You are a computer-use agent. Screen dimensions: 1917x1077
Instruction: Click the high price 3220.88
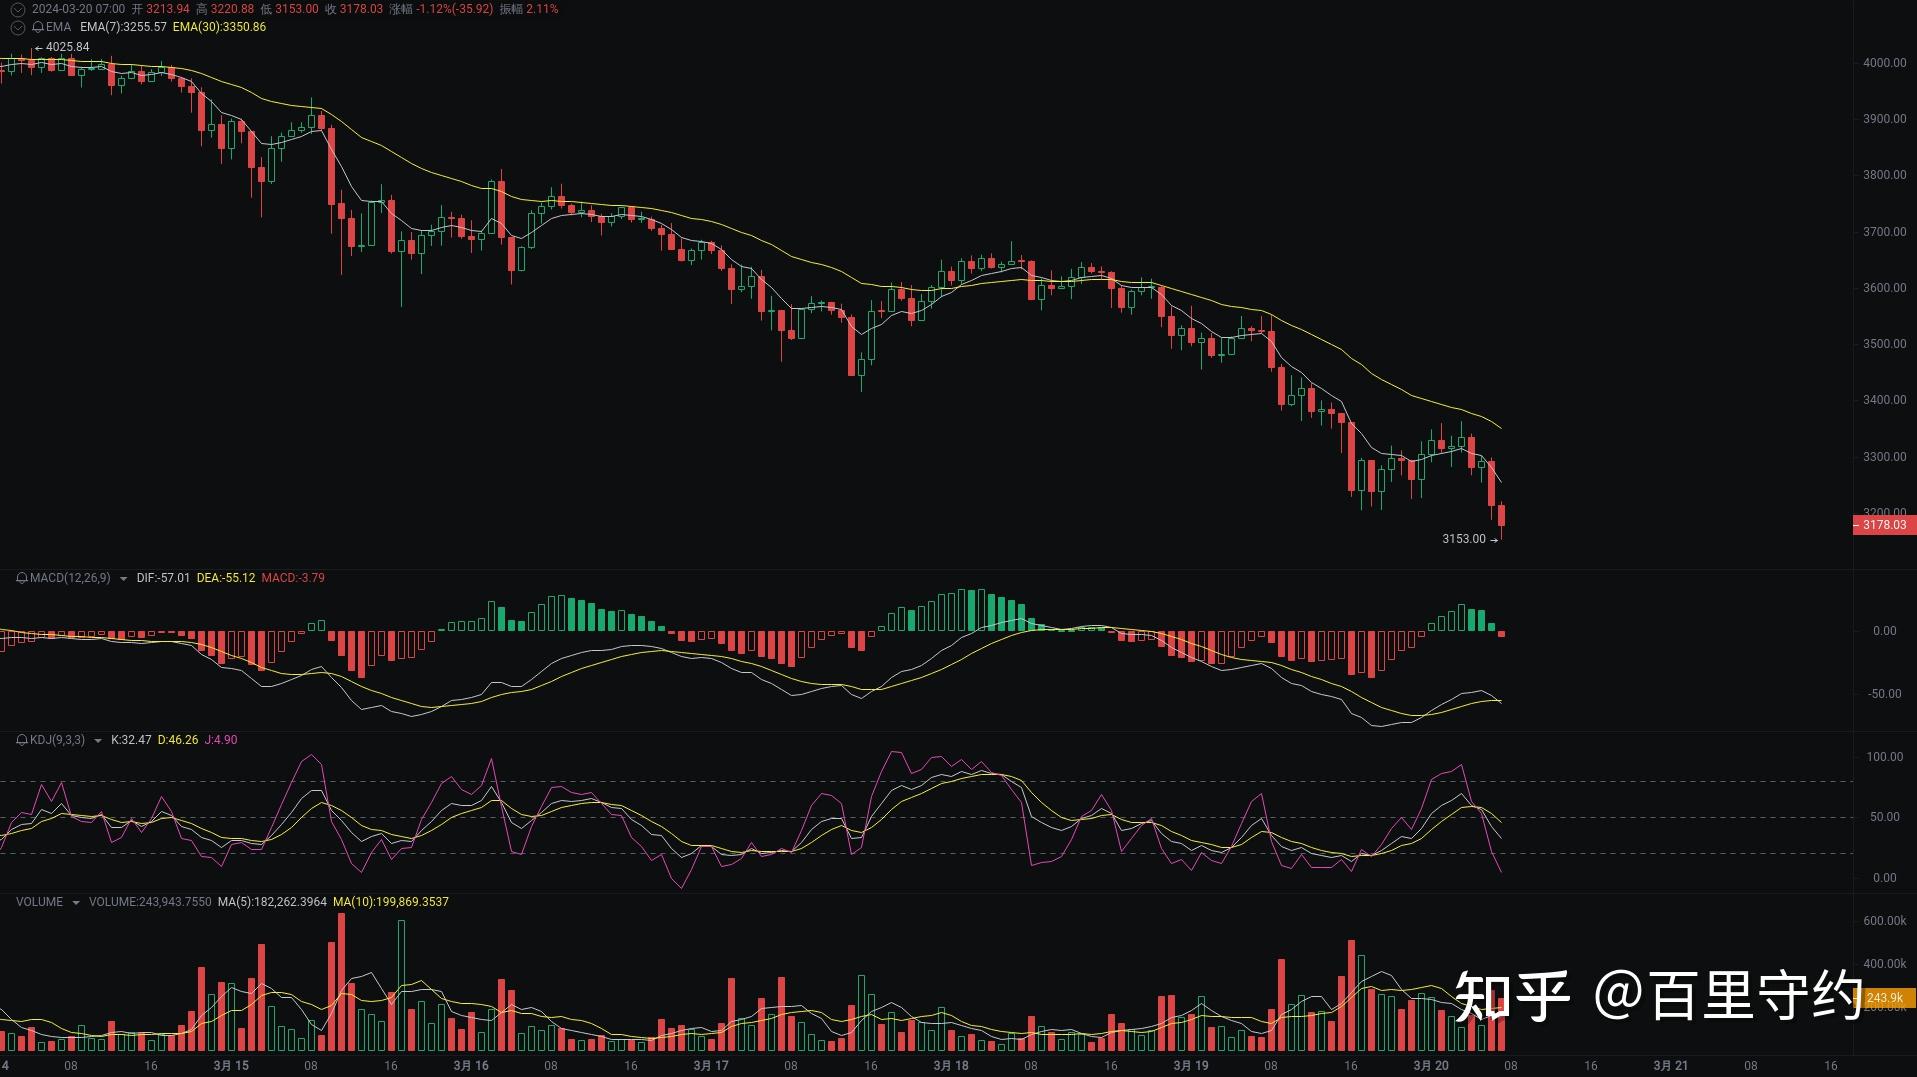(232, 9)
